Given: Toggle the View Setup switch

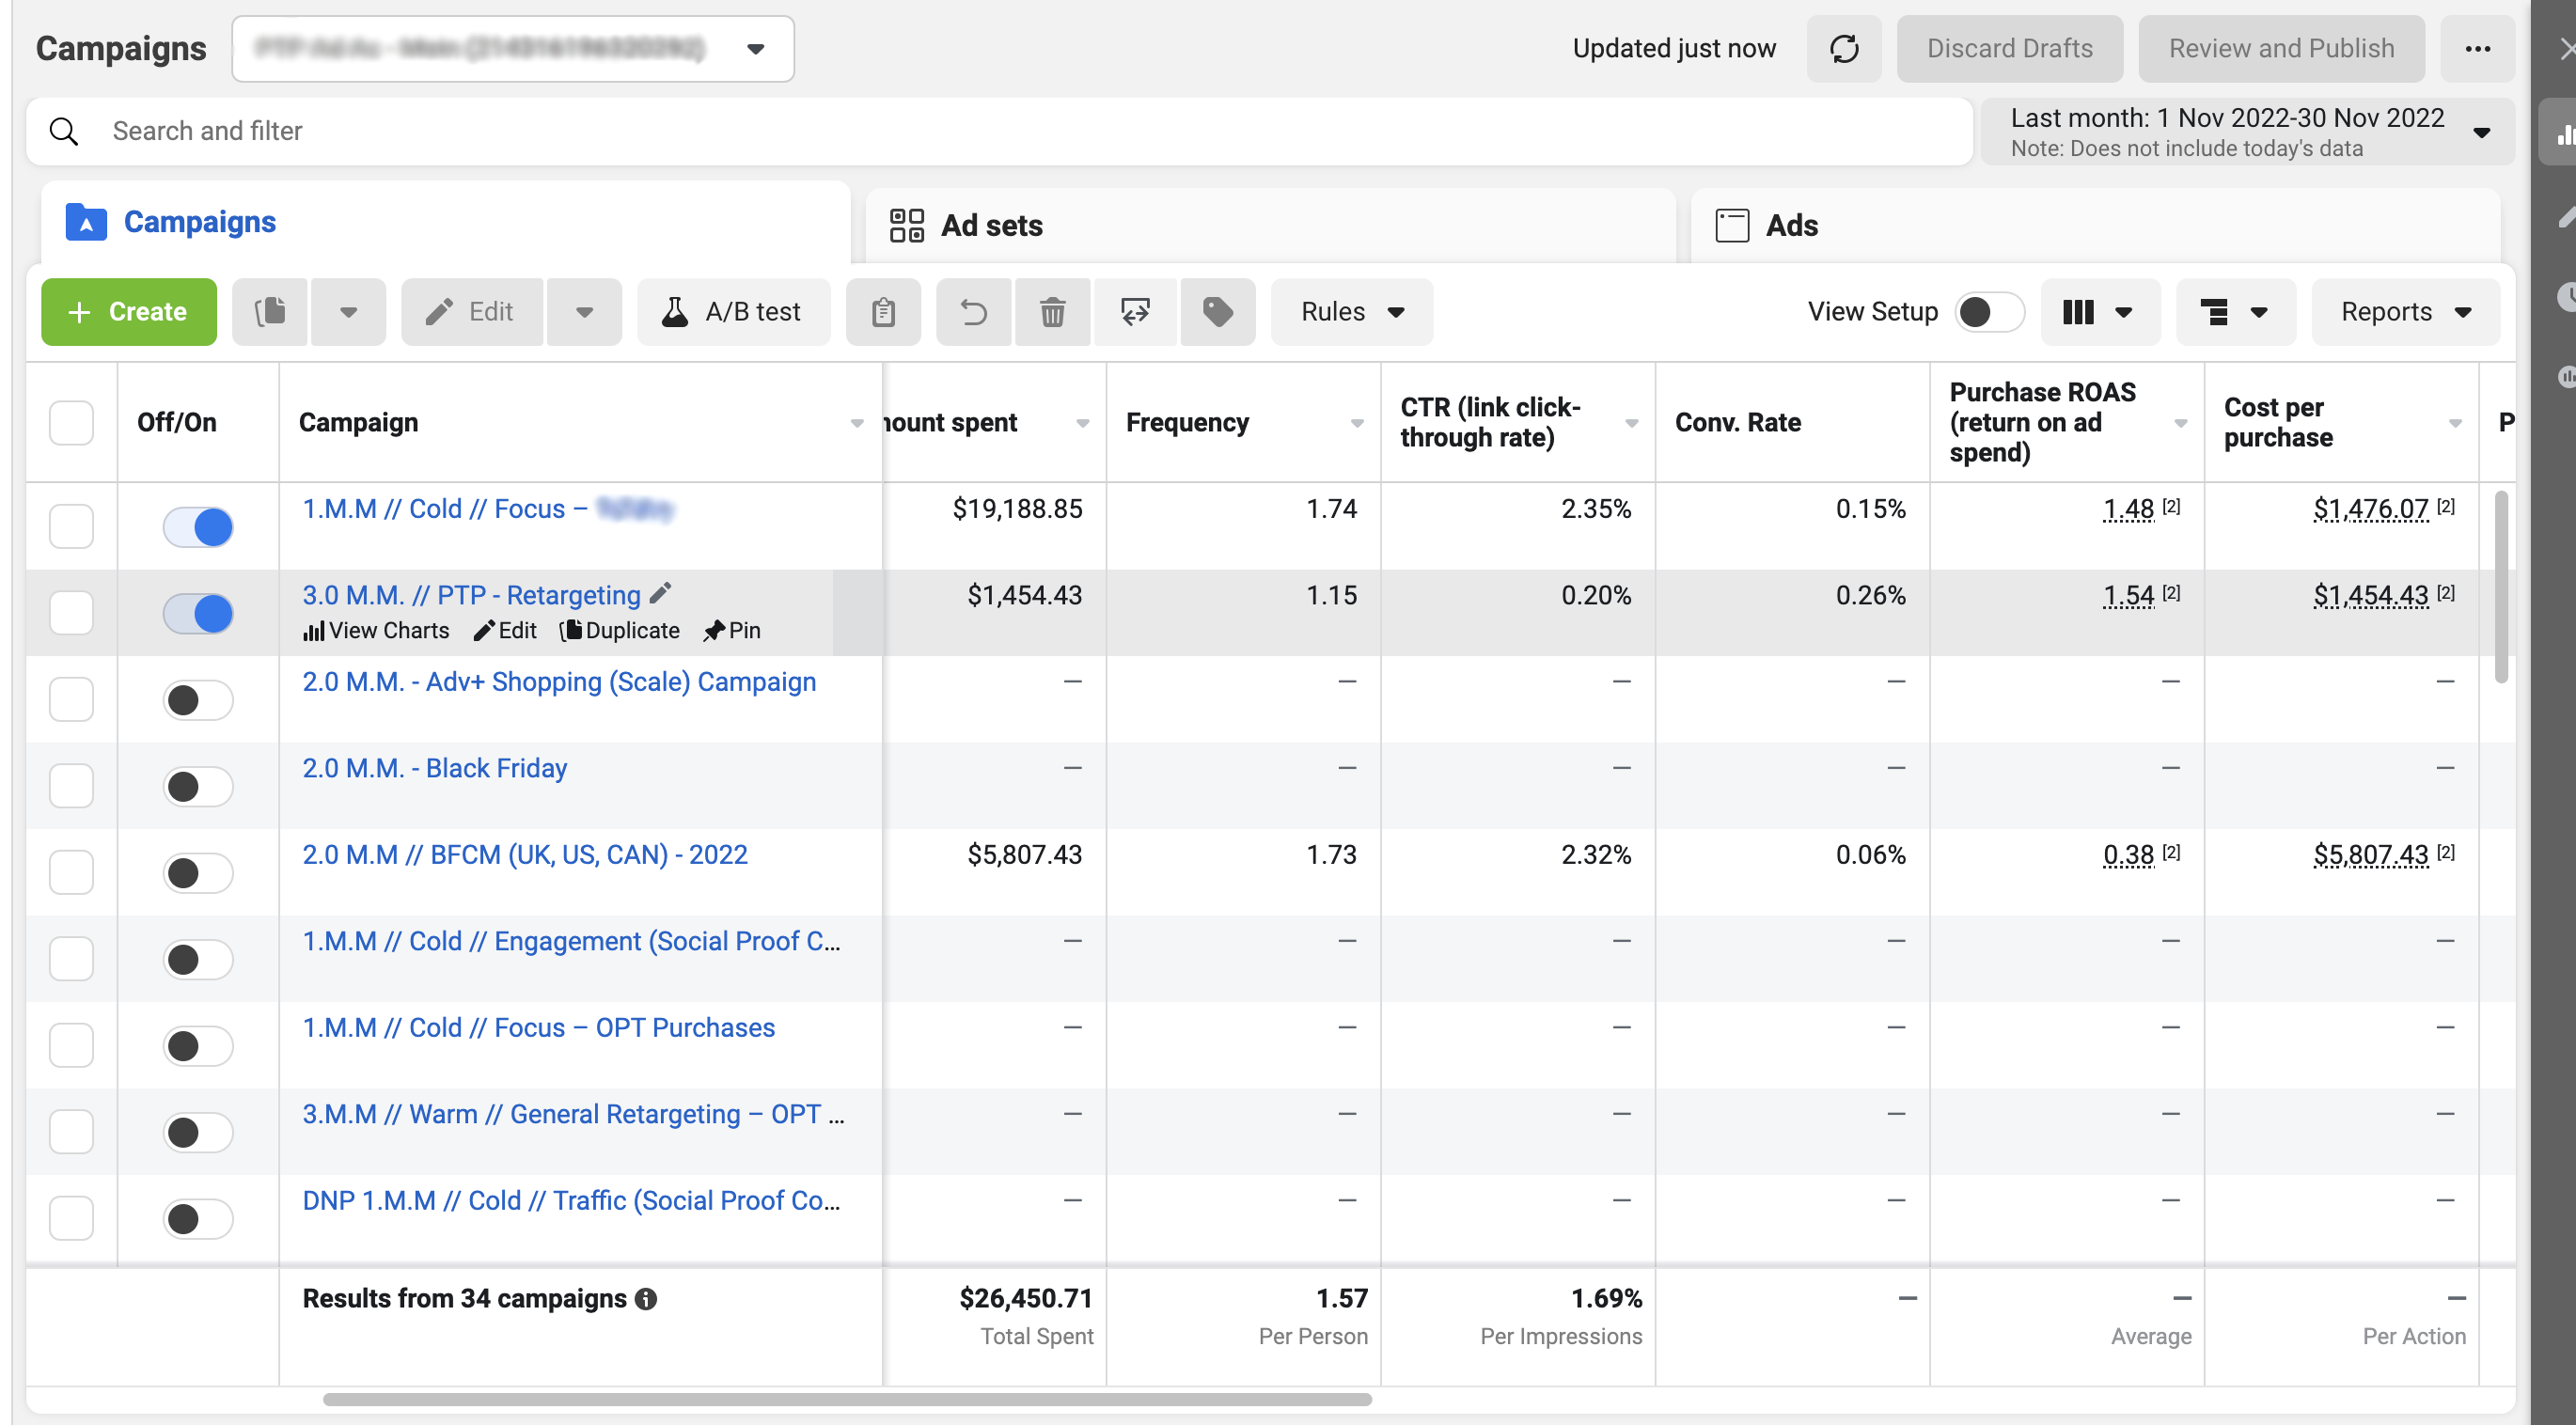Looking at the screenshot, I should pos(1988,312).
